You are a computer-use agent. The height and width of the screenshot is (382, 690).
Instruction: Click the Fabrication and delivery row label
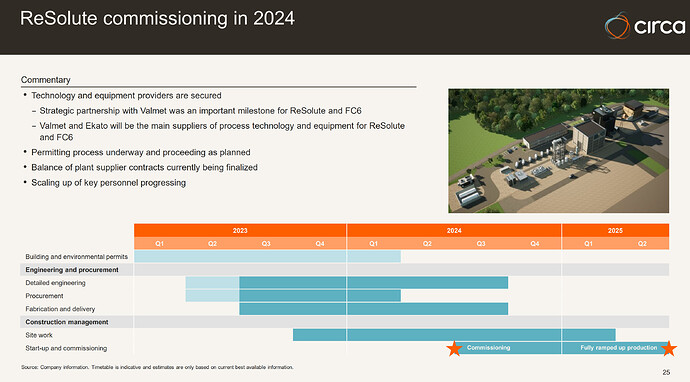tap(60, 309)
